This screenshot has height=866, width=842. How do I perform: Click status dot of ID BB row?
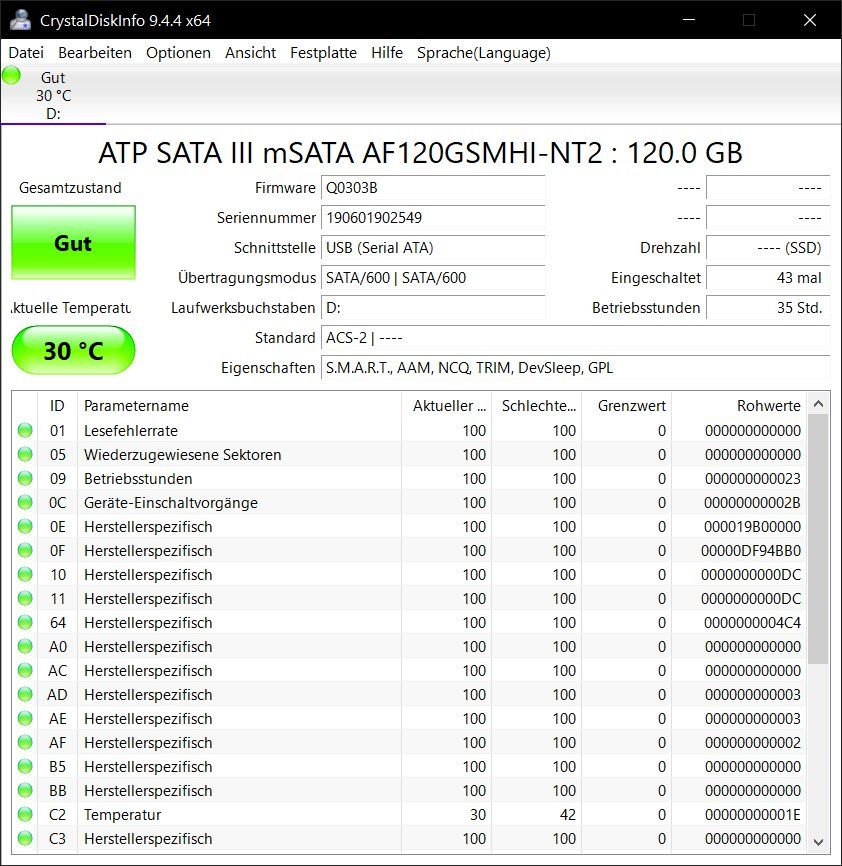tap(25, 790)
